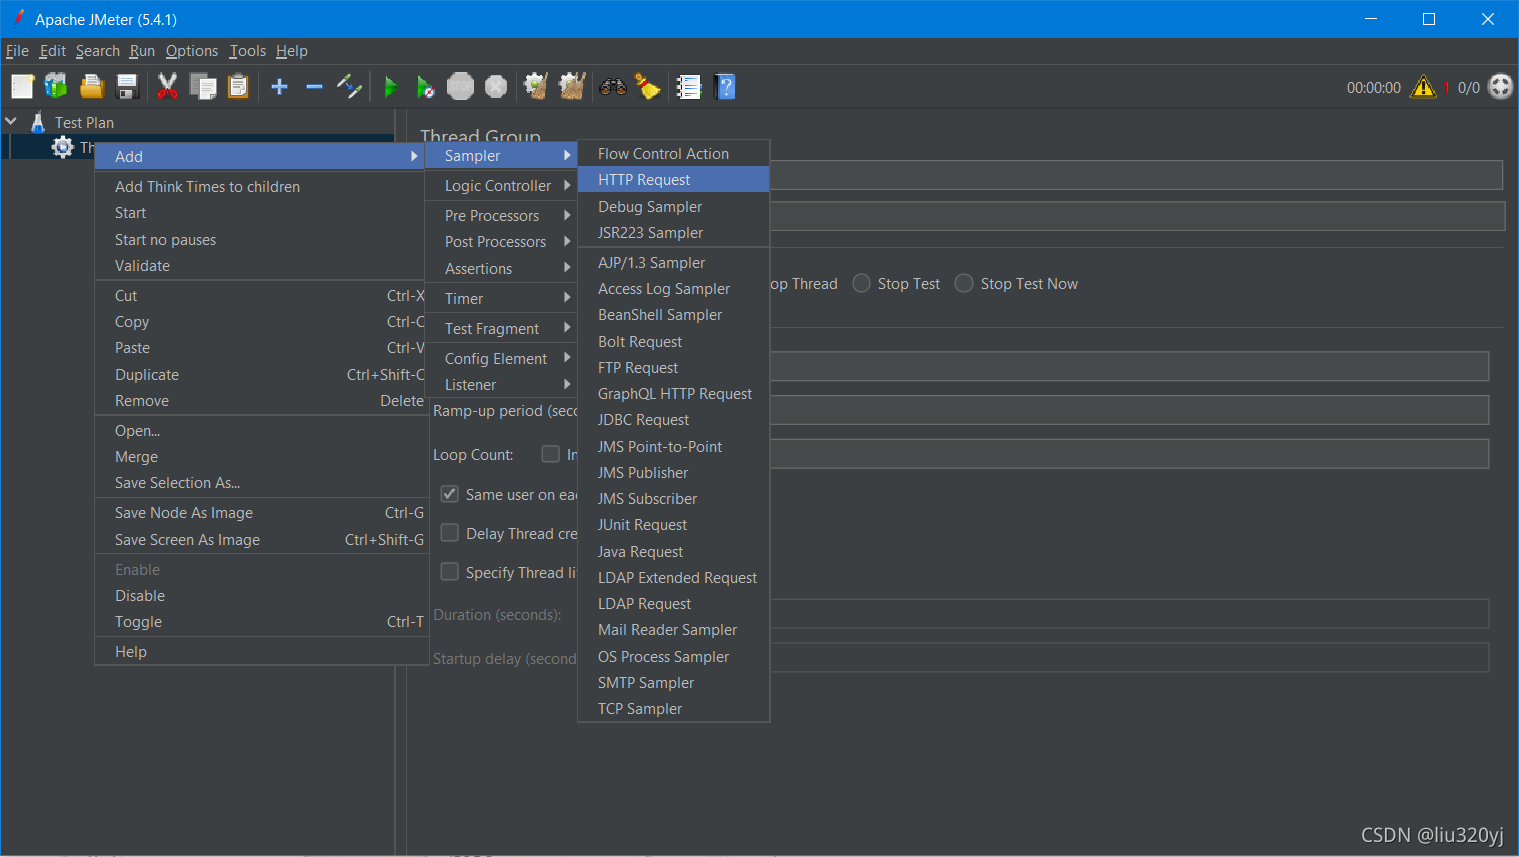The image size is (1519, 857).
Task: Click the Copy toolbar icon
Action: 203,87
